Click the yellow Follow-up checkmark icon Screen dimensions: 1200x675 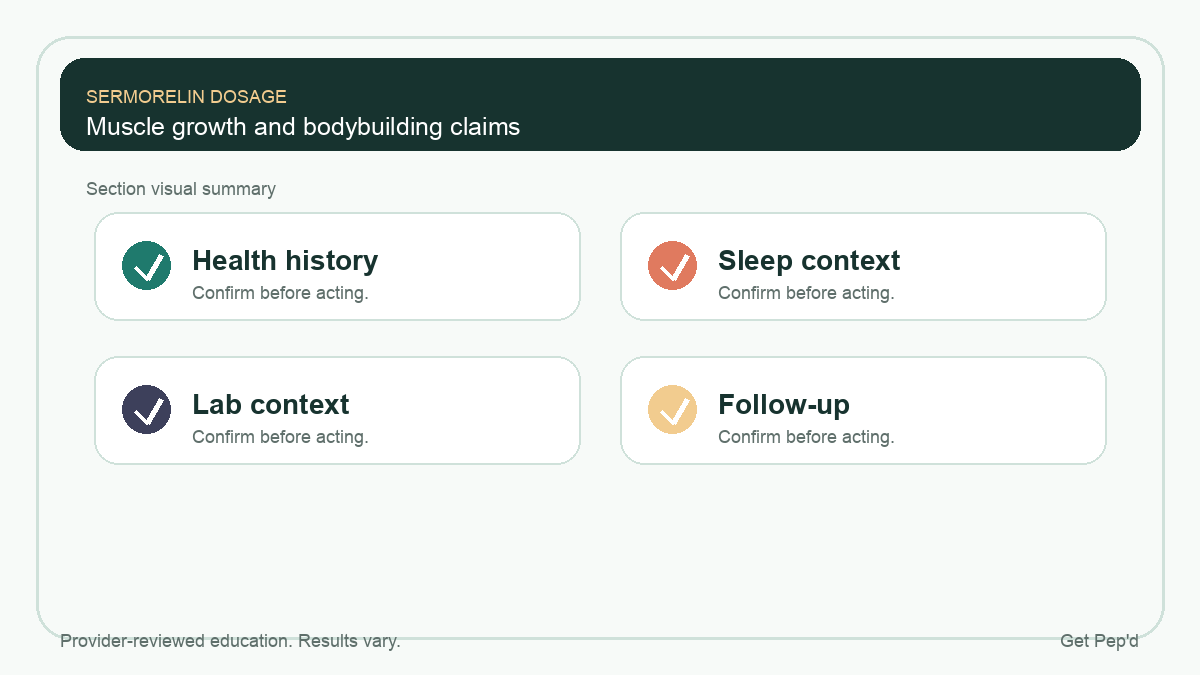(x=673, y=410)
